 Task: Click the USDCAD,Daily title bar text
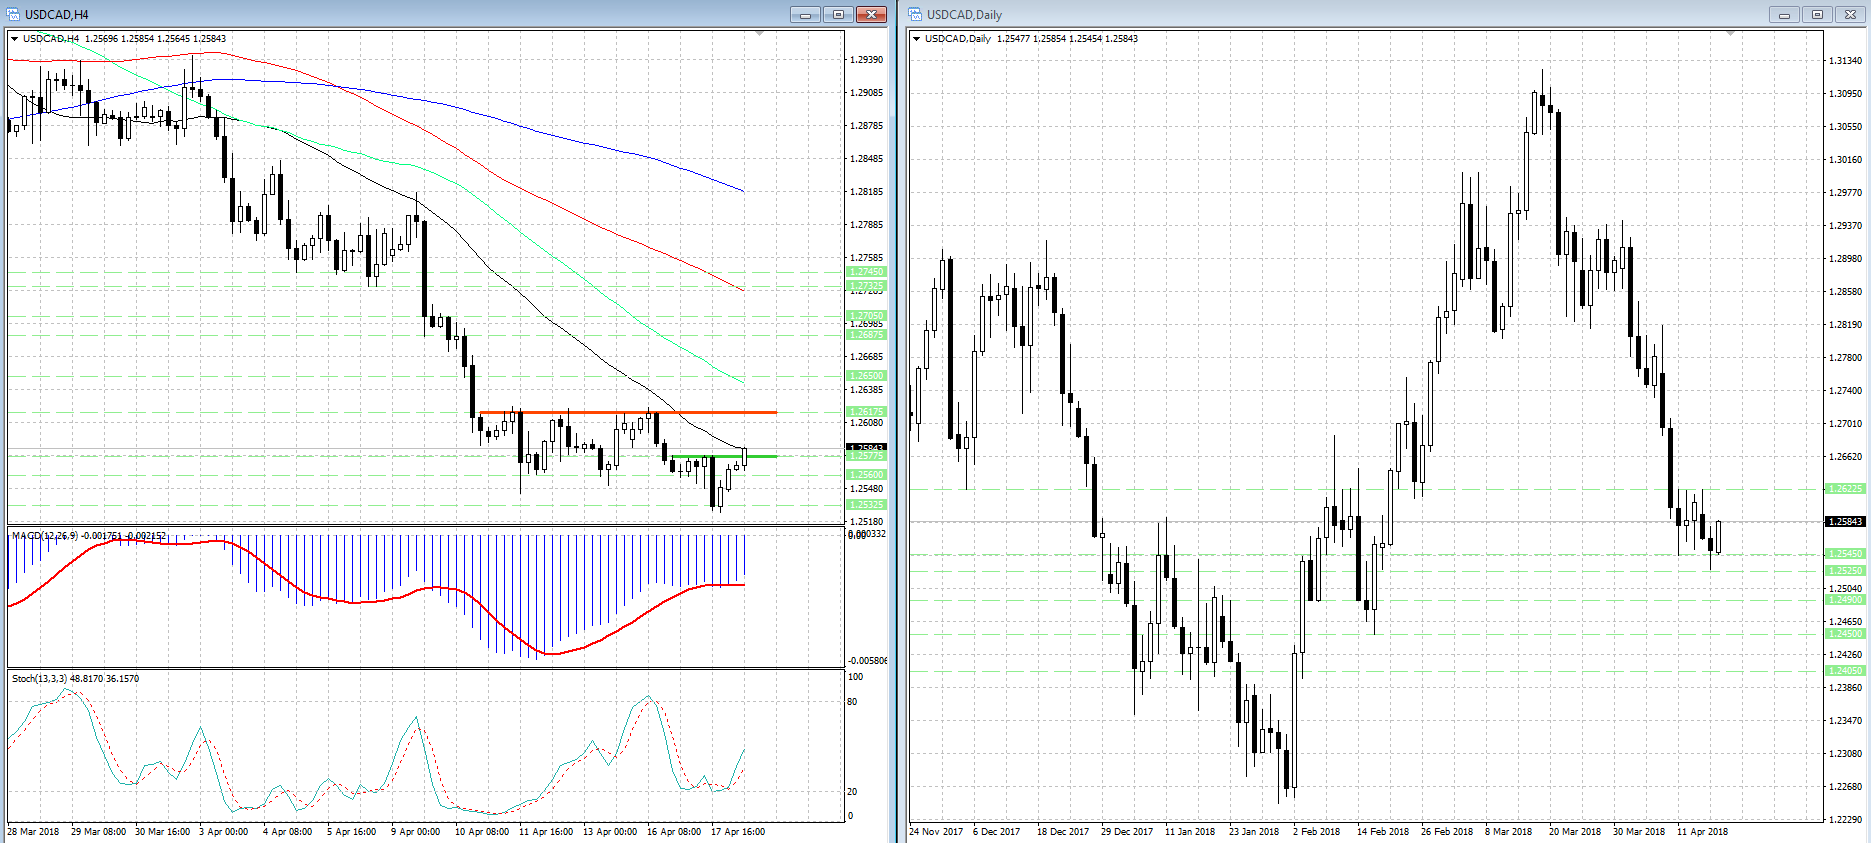964,15
